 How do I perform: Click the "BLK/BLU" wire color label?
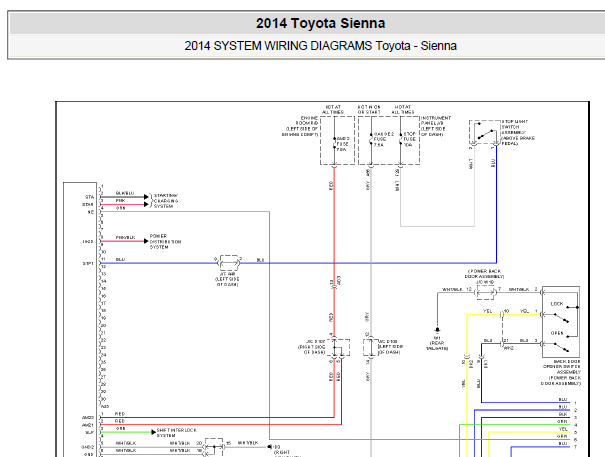click(x=125, y=193)
